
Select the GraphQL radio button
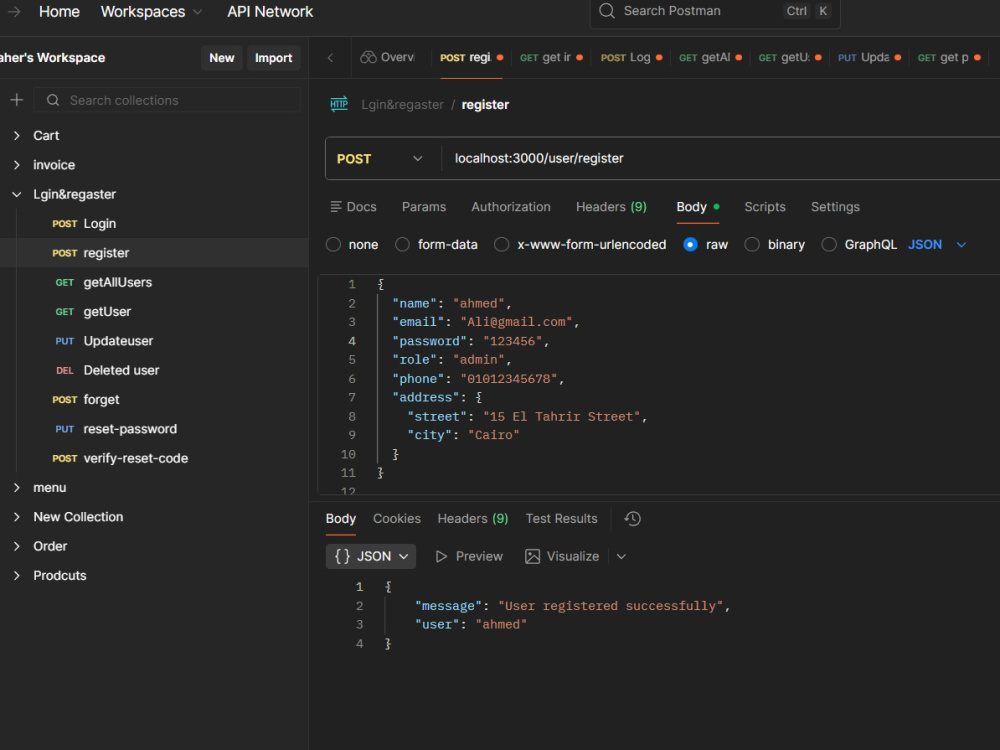point(828,244)
